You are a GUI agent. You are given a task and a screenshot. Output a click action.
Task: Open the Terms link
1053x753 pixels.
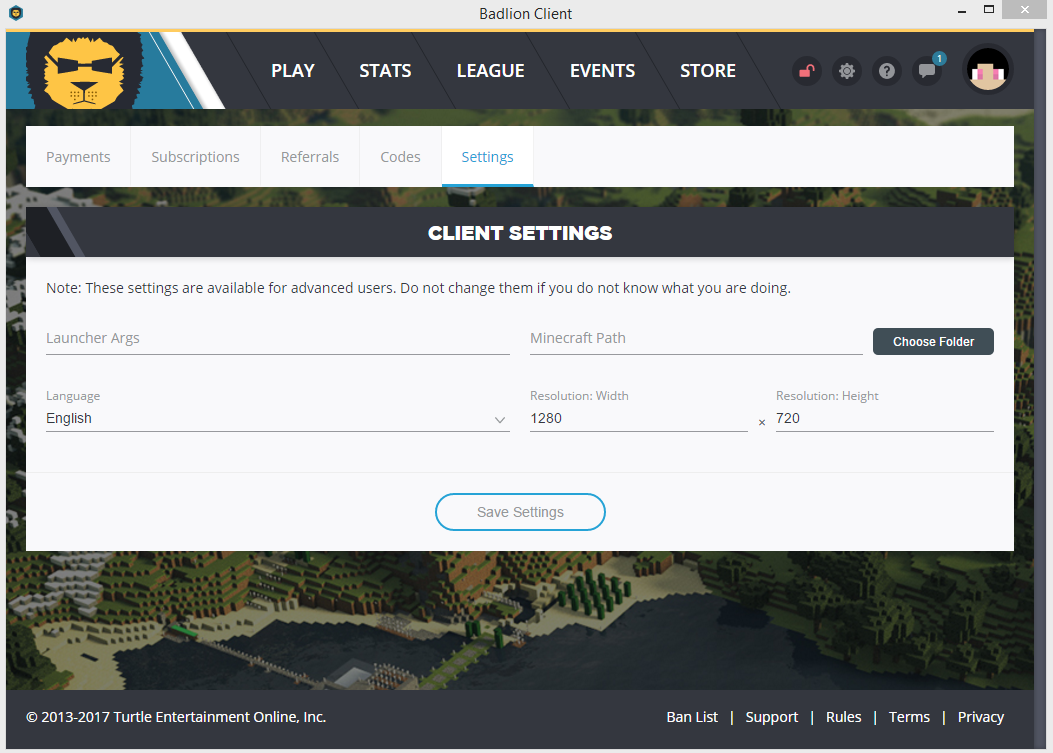tap(909, 717)
